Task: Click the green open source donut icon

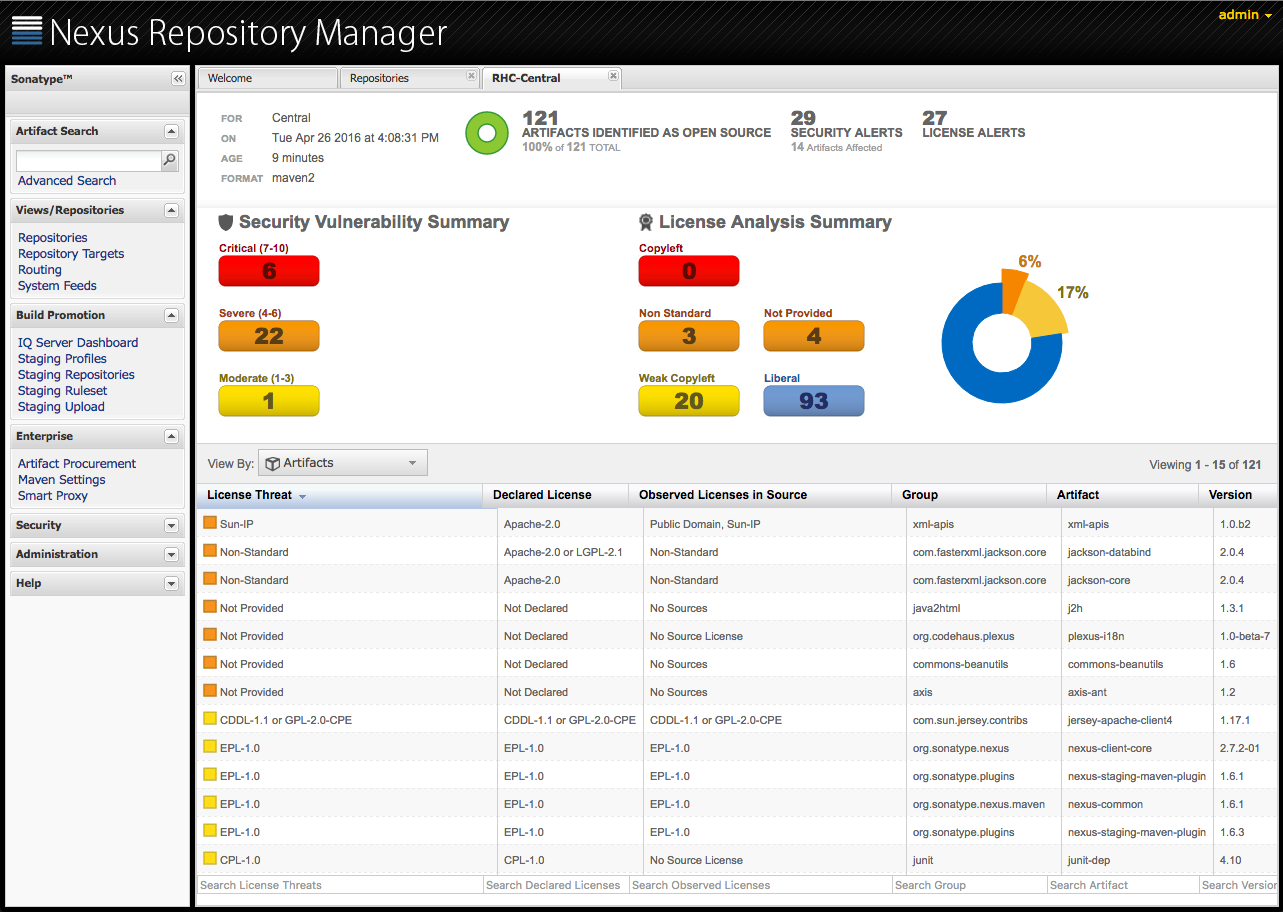Action: tap(488, 132)
